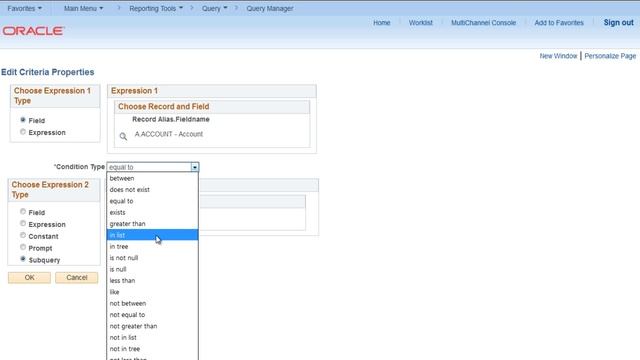Click the OK button
This screenshot has height=360, width=640.
point(29,278)
